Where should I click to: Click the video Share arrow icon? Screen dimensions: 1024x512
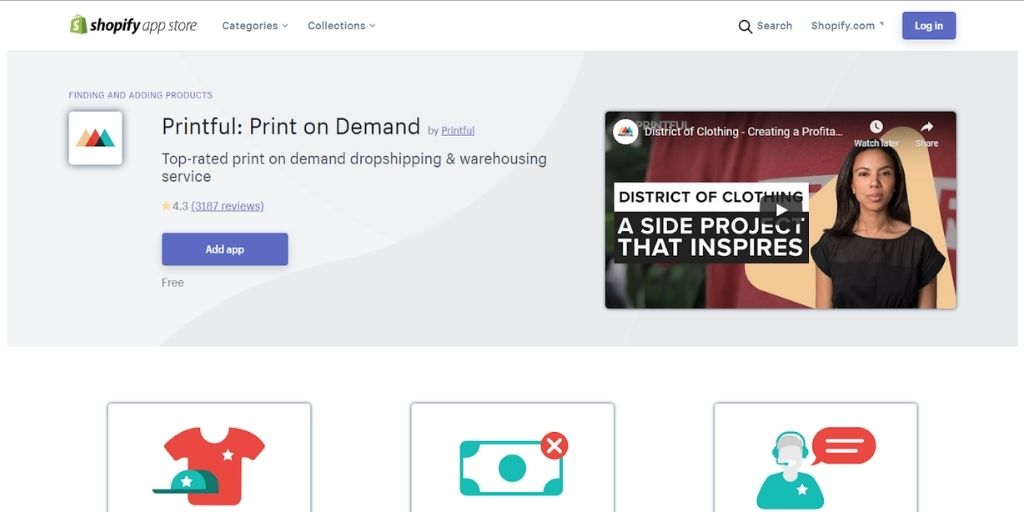[x=927, y=127]
